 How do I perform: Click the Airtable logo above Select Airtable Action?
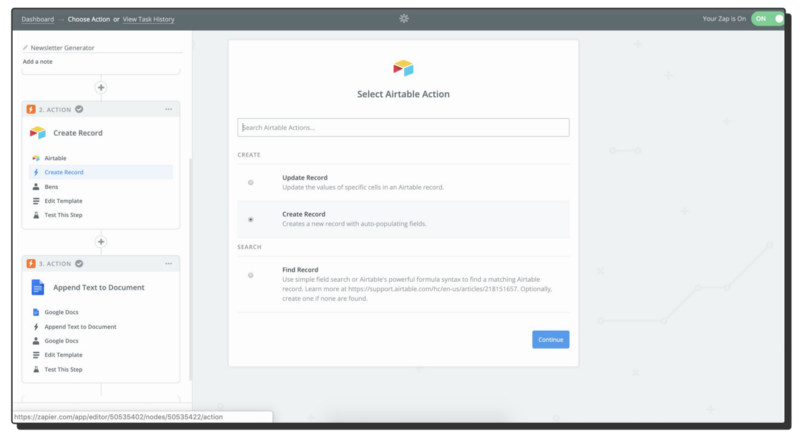click(403, 68)
